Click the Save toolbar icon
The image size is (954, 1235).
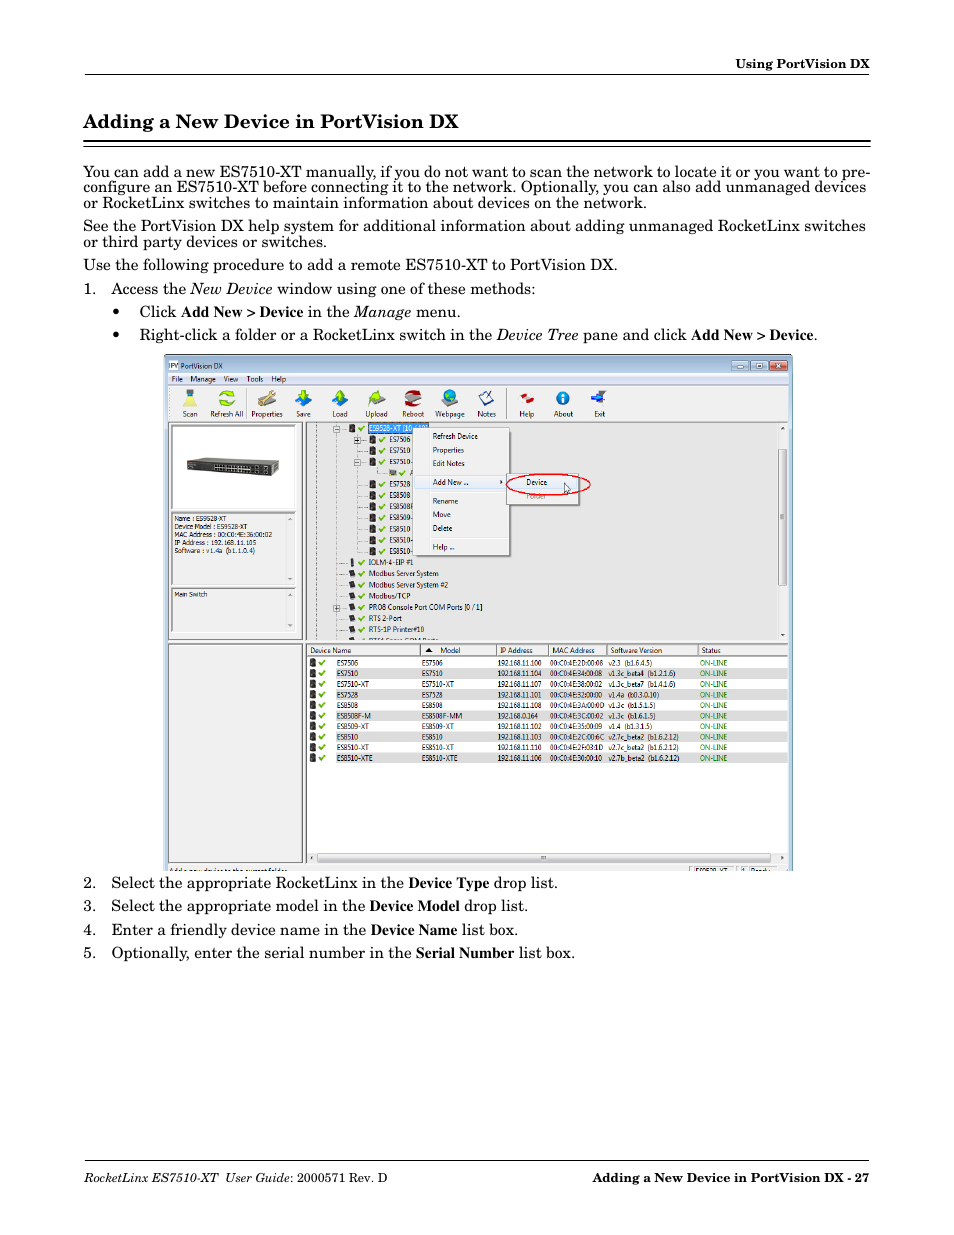pos(303,404)
